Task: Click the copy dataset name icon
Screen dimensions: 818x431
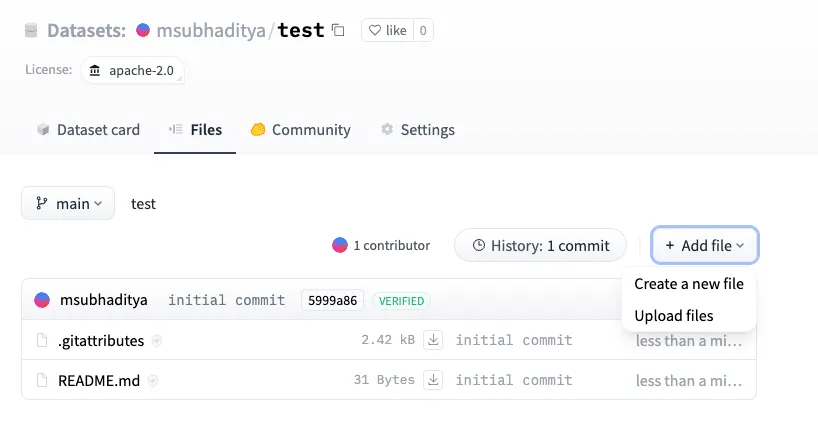Action: point(338,30)
